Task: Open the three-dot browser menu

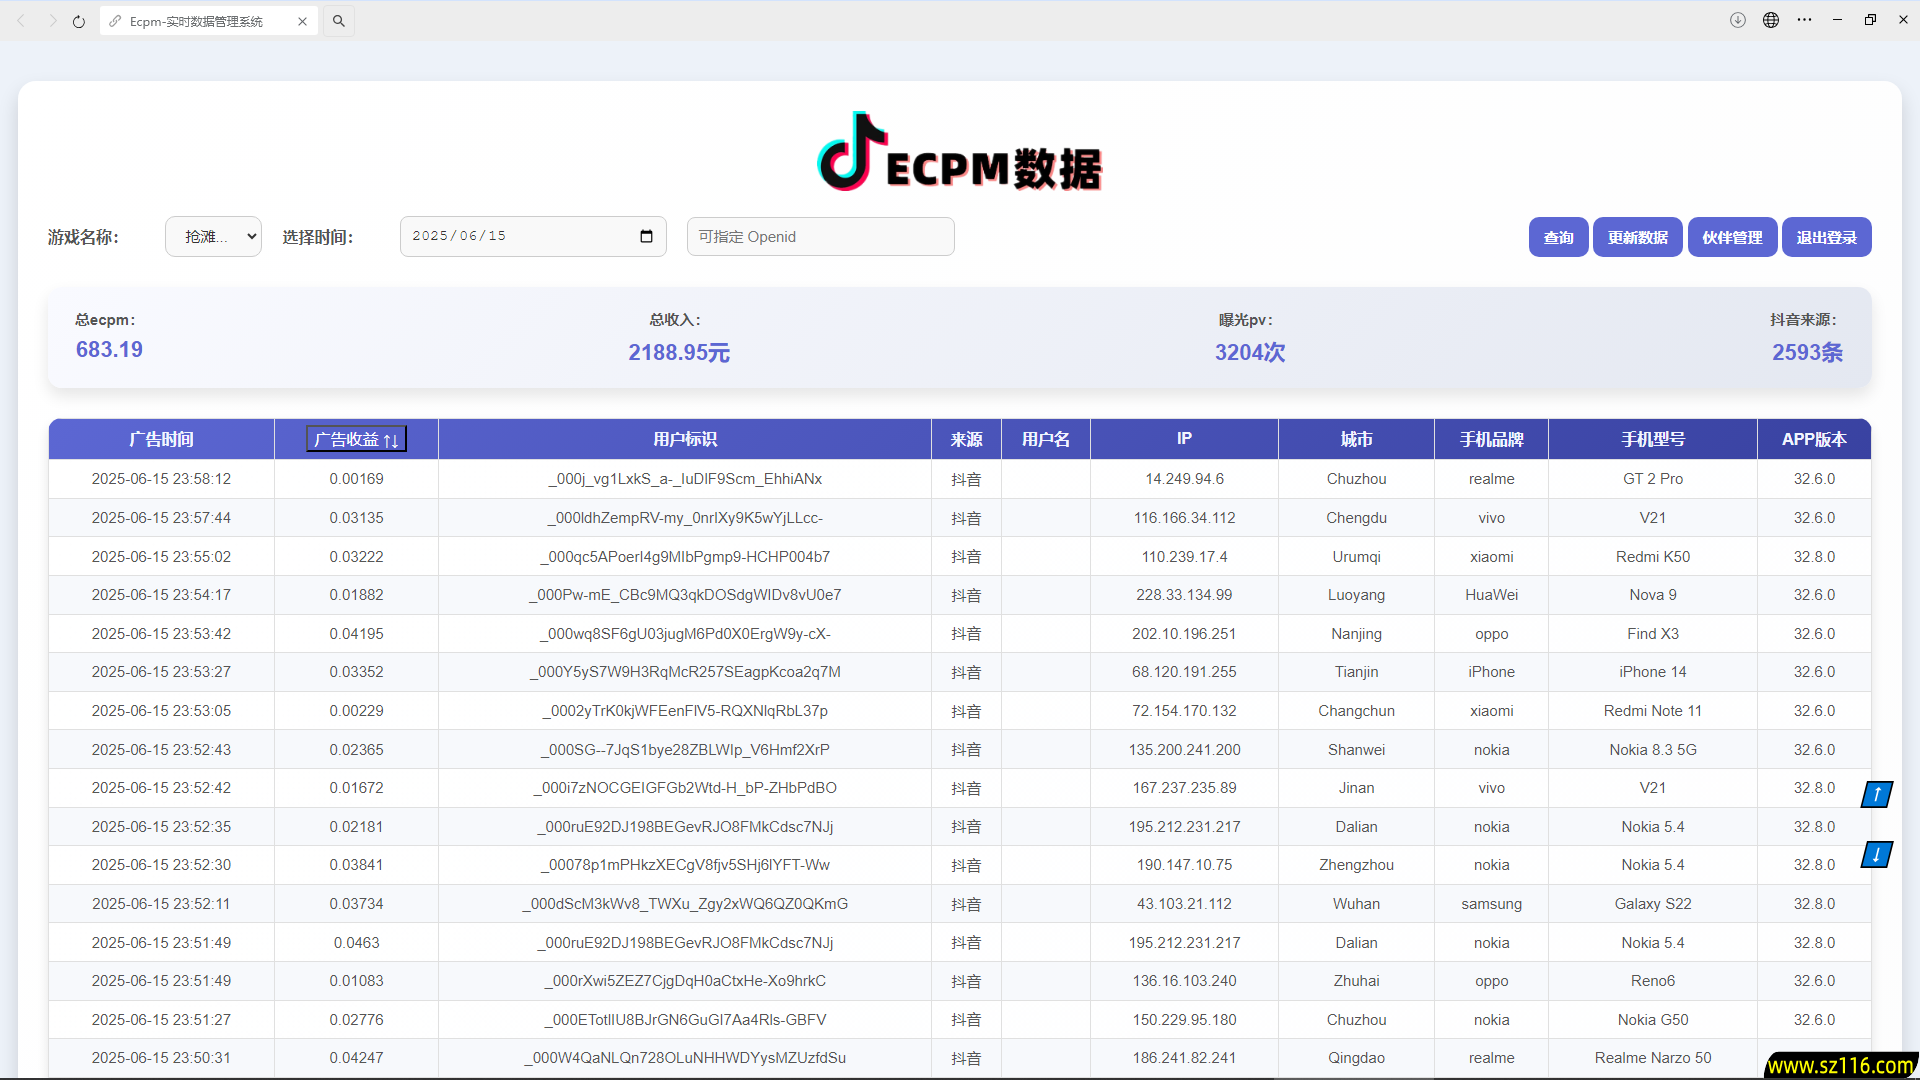Action: 1804,20
